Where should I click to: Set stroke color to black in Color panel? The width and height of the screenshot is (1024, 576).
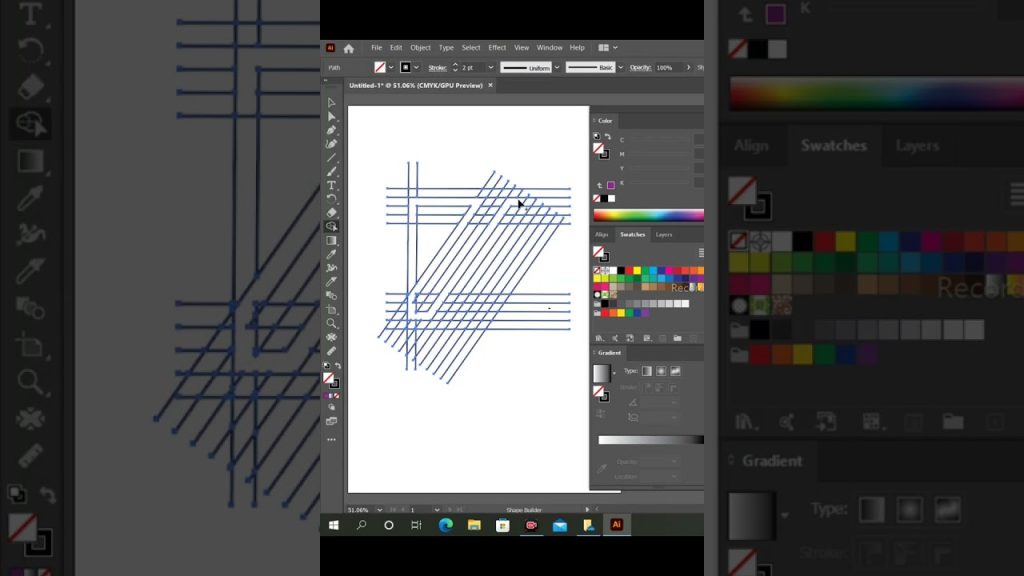click(x=604, y=196)
